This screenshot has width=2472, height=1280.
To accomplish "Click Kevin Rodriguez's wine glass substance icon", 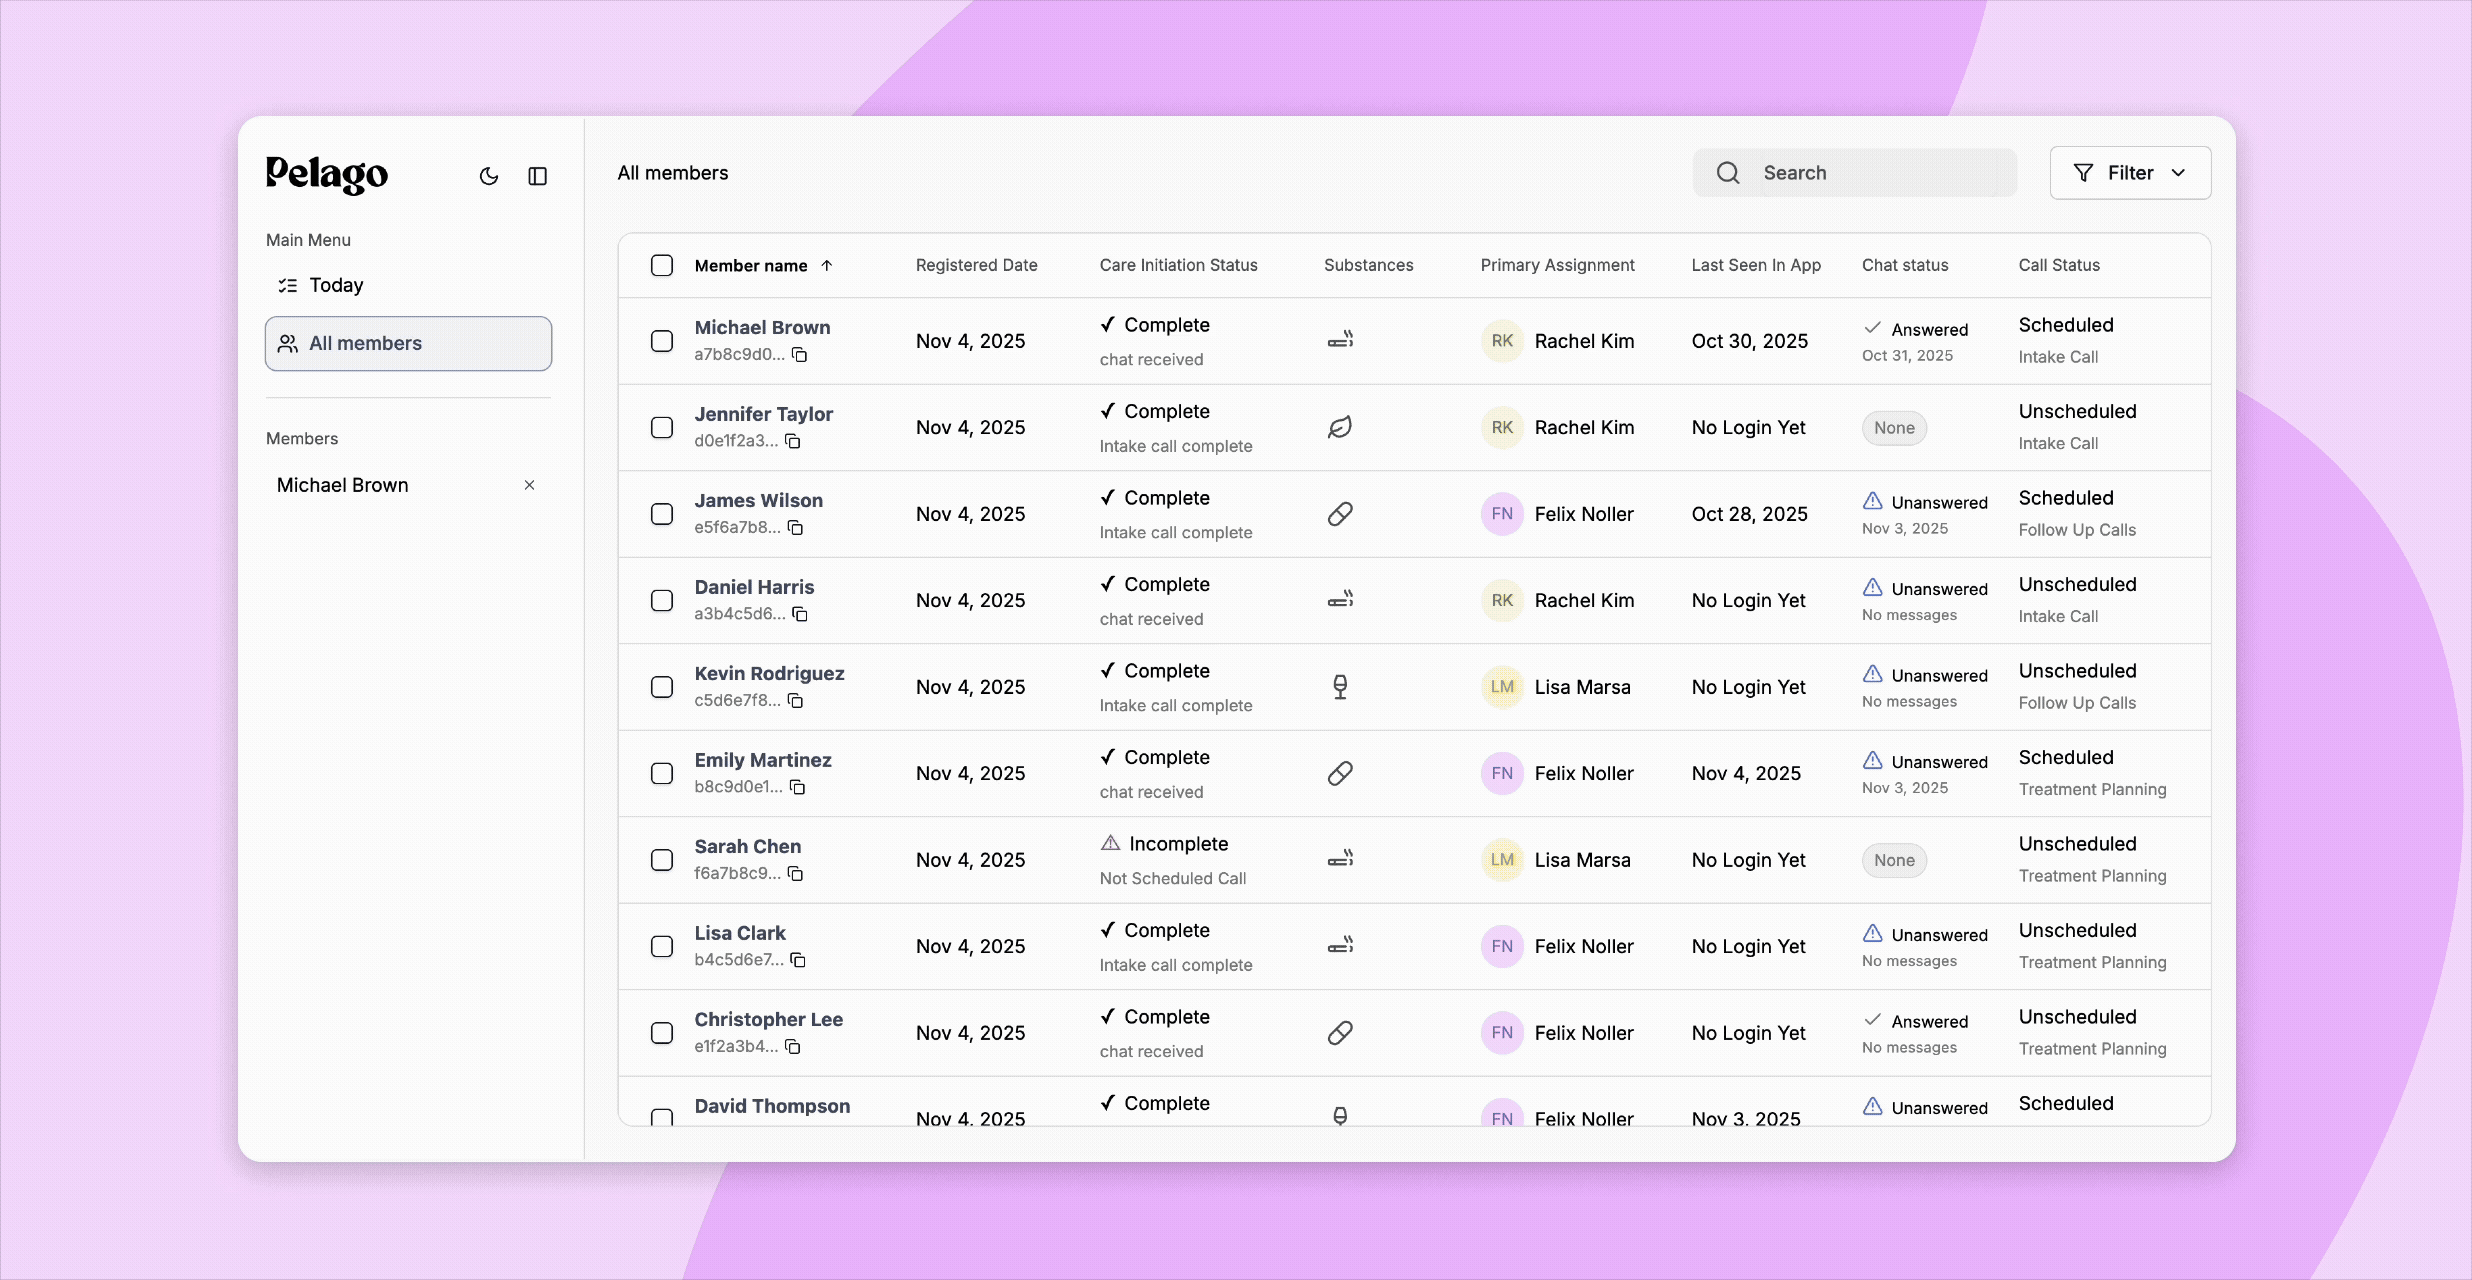I will pos(1340,687).
